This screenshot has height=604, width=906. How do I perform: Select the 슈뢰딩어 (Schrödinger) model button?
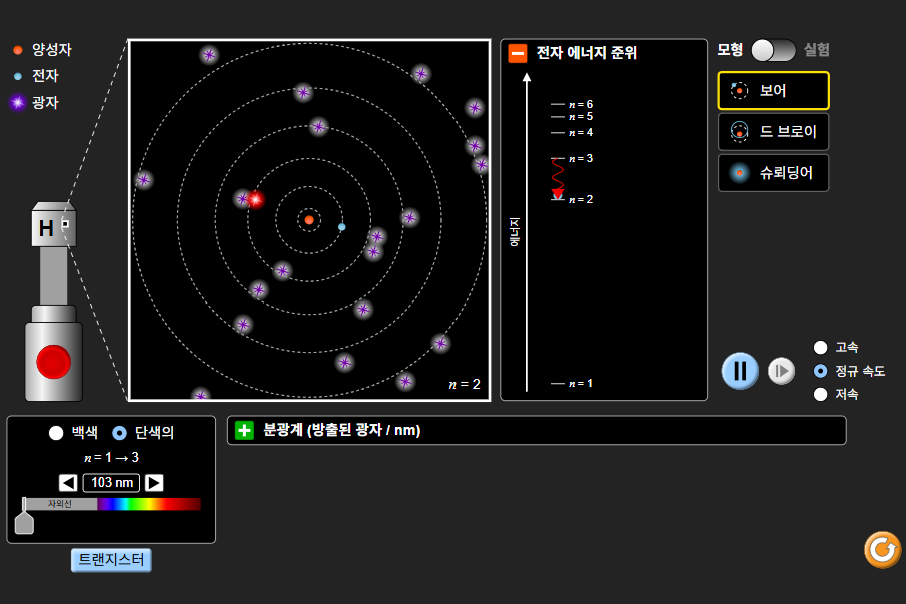tap(773, 173)
